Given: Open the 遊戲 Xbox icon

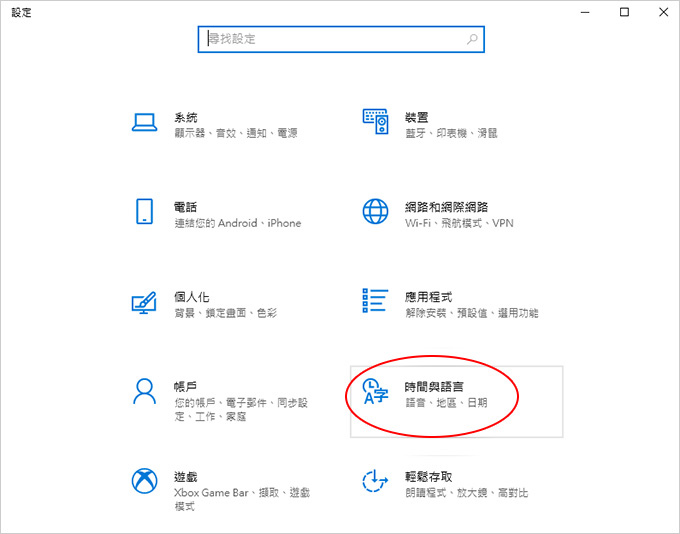Looking at the screenshot, I should pos(144,481).
